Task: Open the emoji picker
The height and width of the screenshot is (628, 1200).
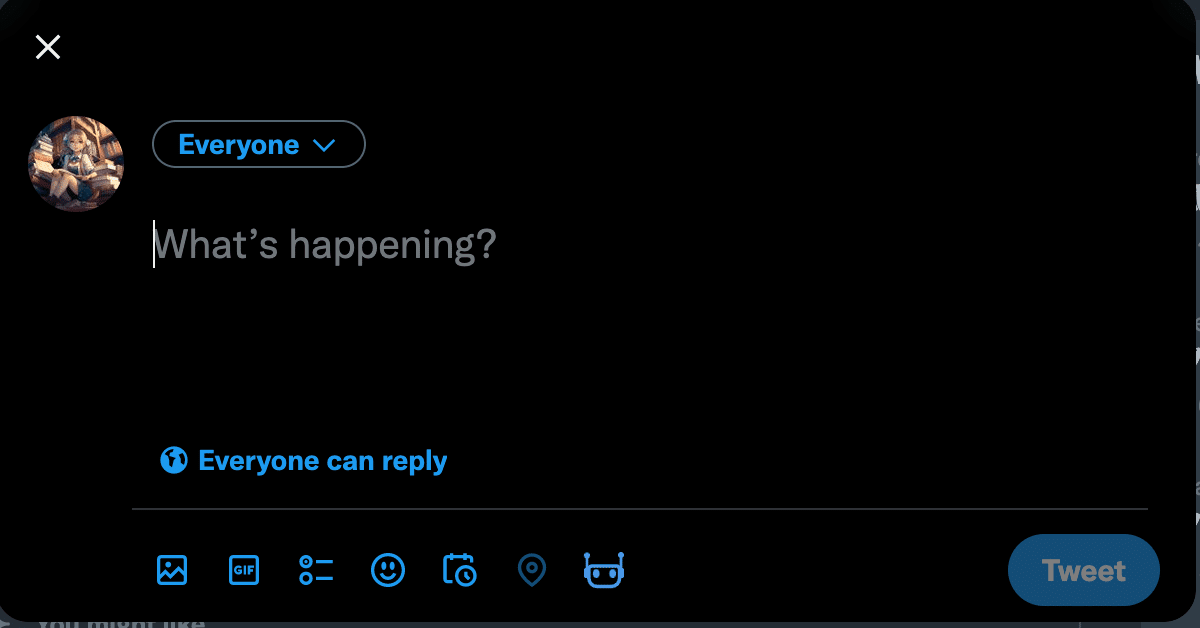Action: pyautogui.click(x=388, y=570)
